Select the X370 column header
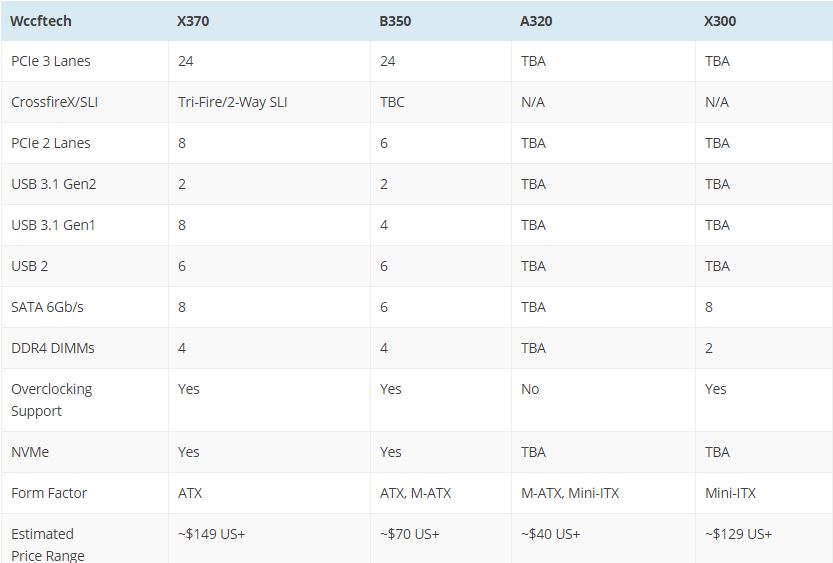The height and width of the screenshot is (563, 833). [194, 20]
